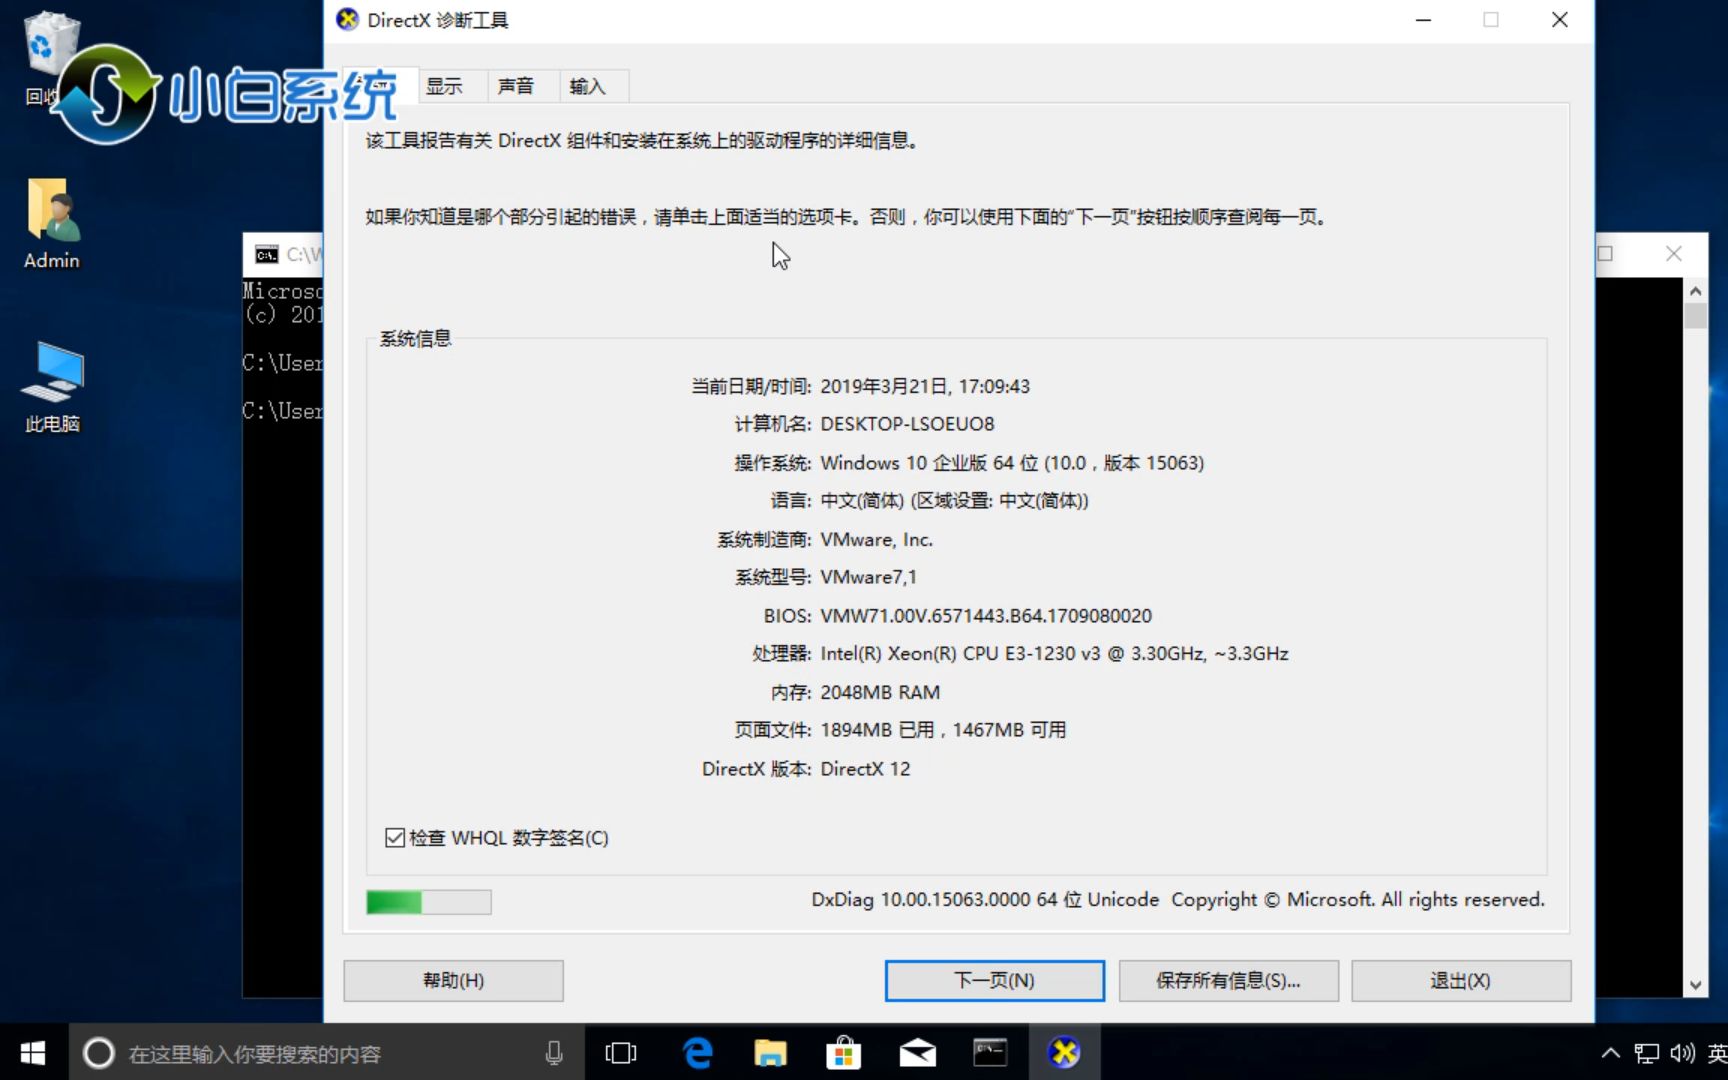Toggle 检查 WHQL 数字签名 checkbox
Viewport: 1728px width, 1080px height.
pos(395,838)
